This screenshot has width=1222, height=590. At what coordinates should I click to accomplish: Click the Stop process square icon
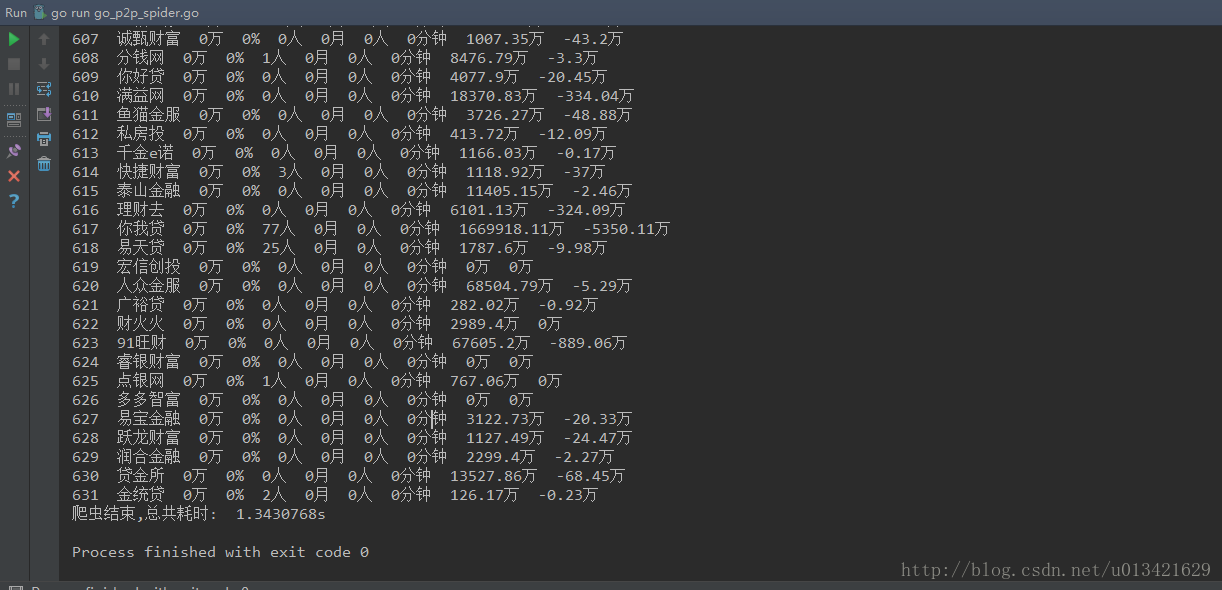click(14, 64)
